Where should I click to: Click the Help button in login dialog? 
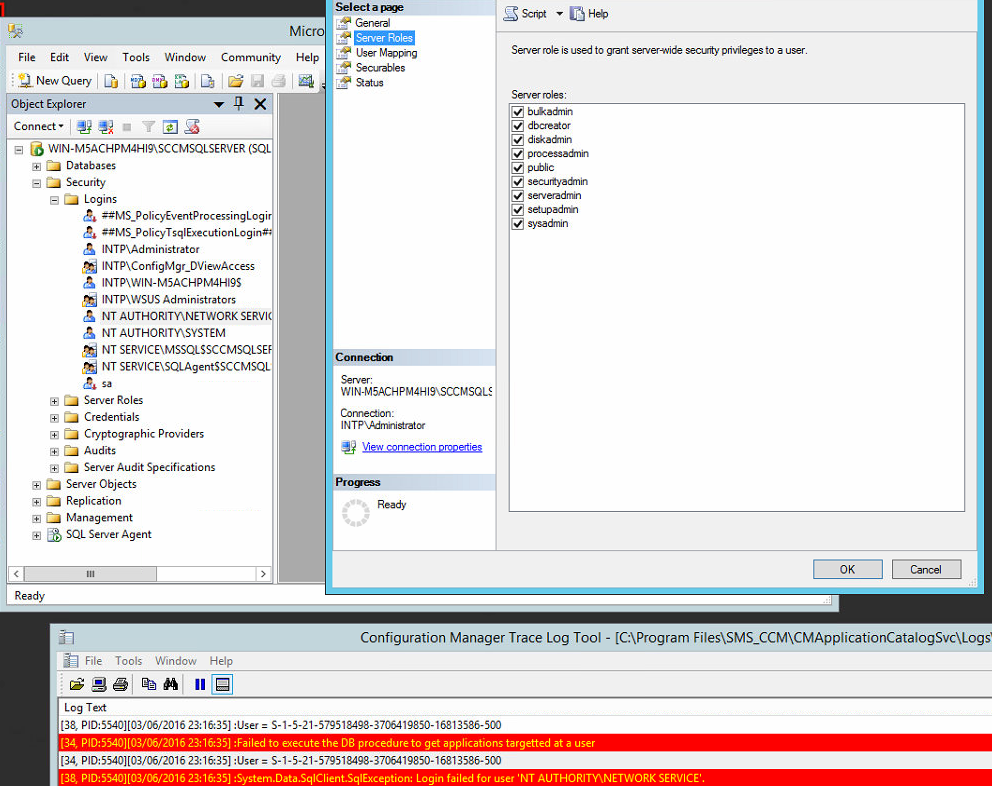[589, 13]
